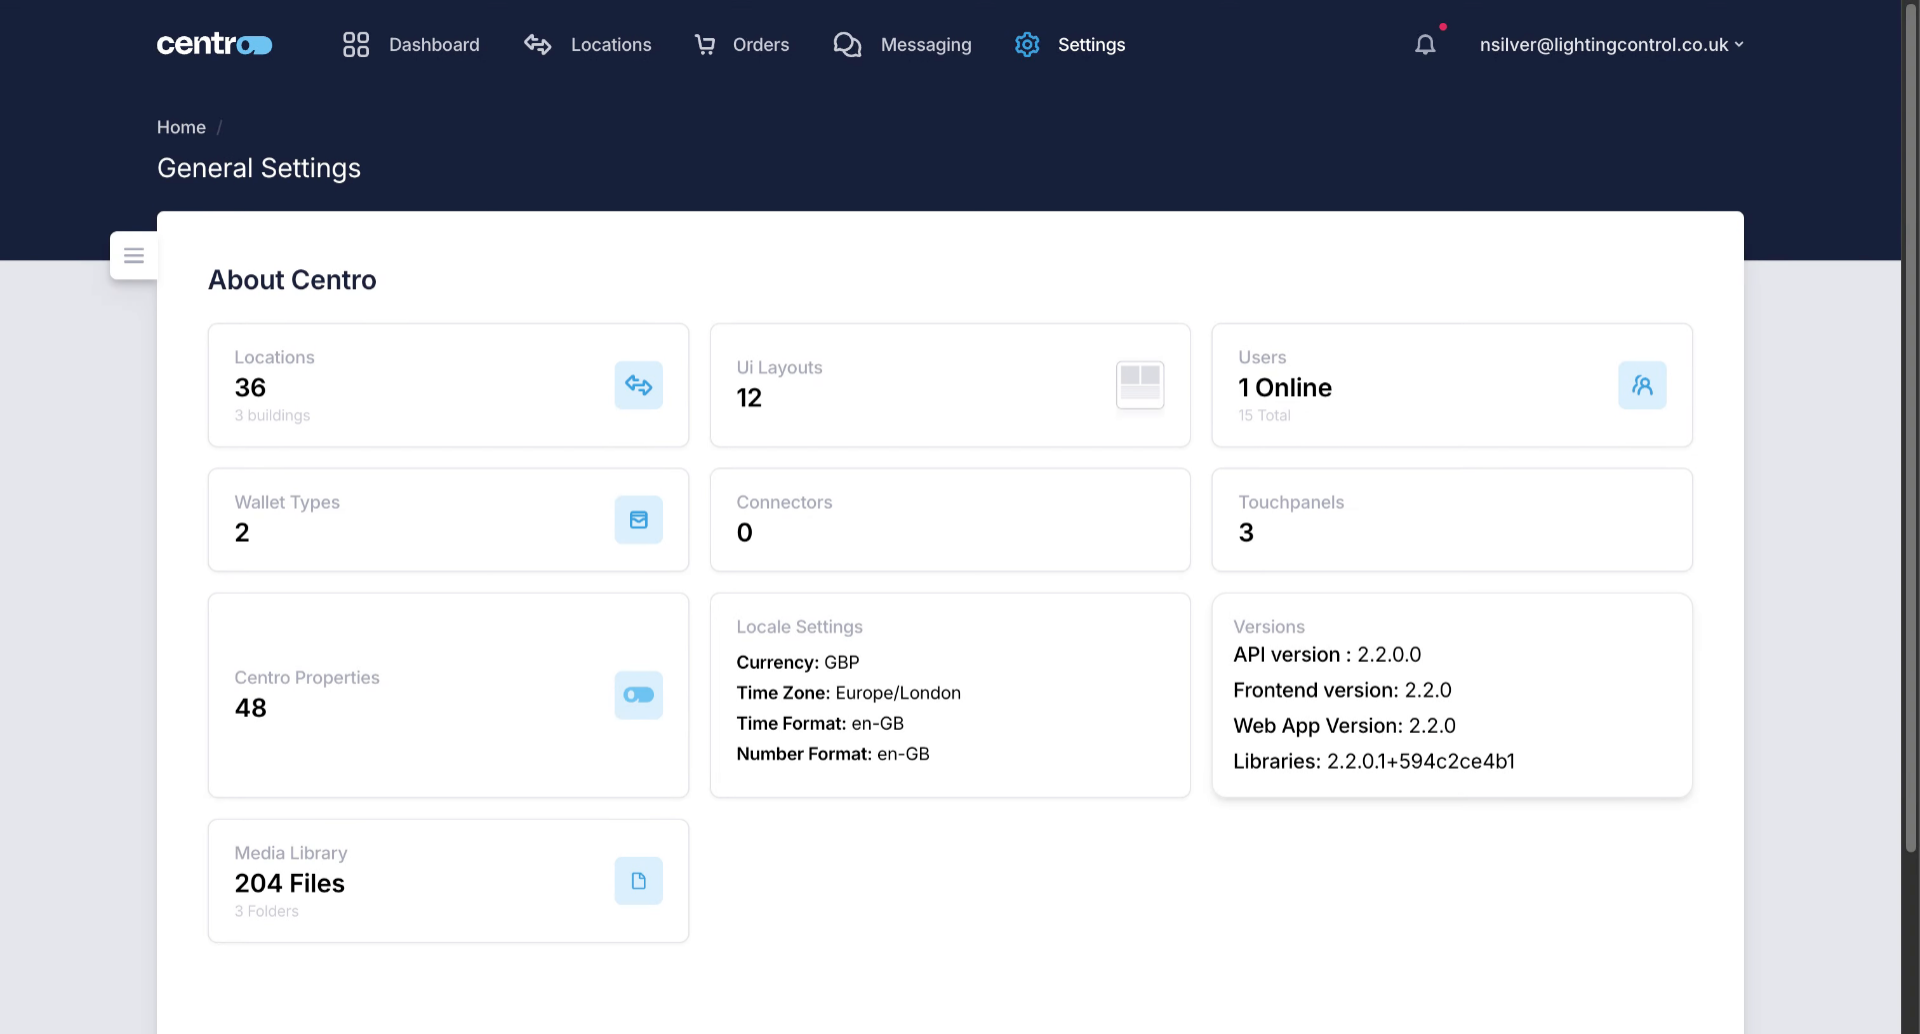Viewport: 1920px width, 1034px height.
Task: Select the Settings menu item
Action: click(1091, 44)
